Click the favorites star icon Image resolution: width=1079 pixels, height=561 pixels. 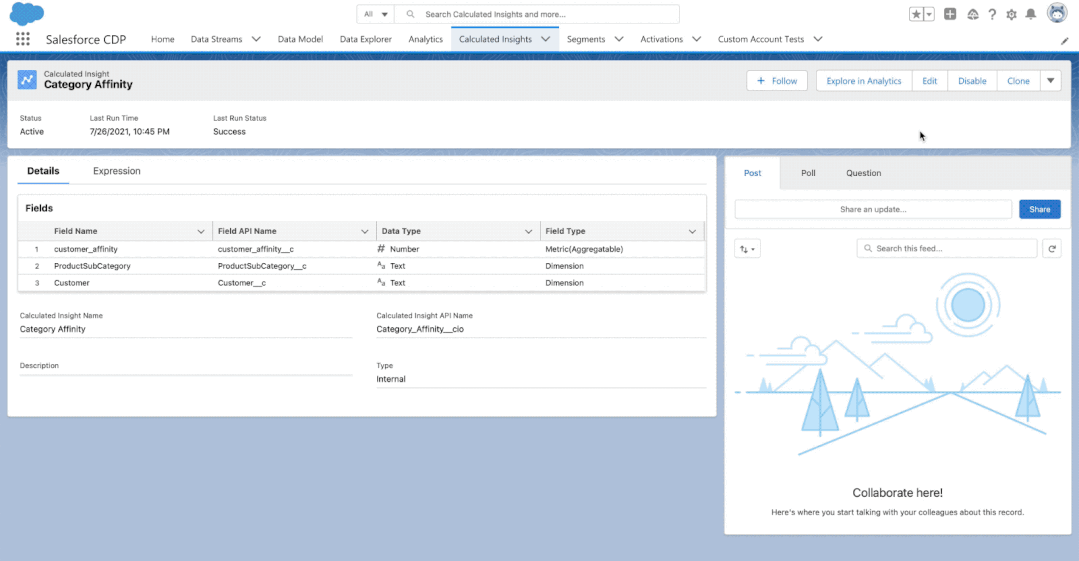click(x=916, y=14)
